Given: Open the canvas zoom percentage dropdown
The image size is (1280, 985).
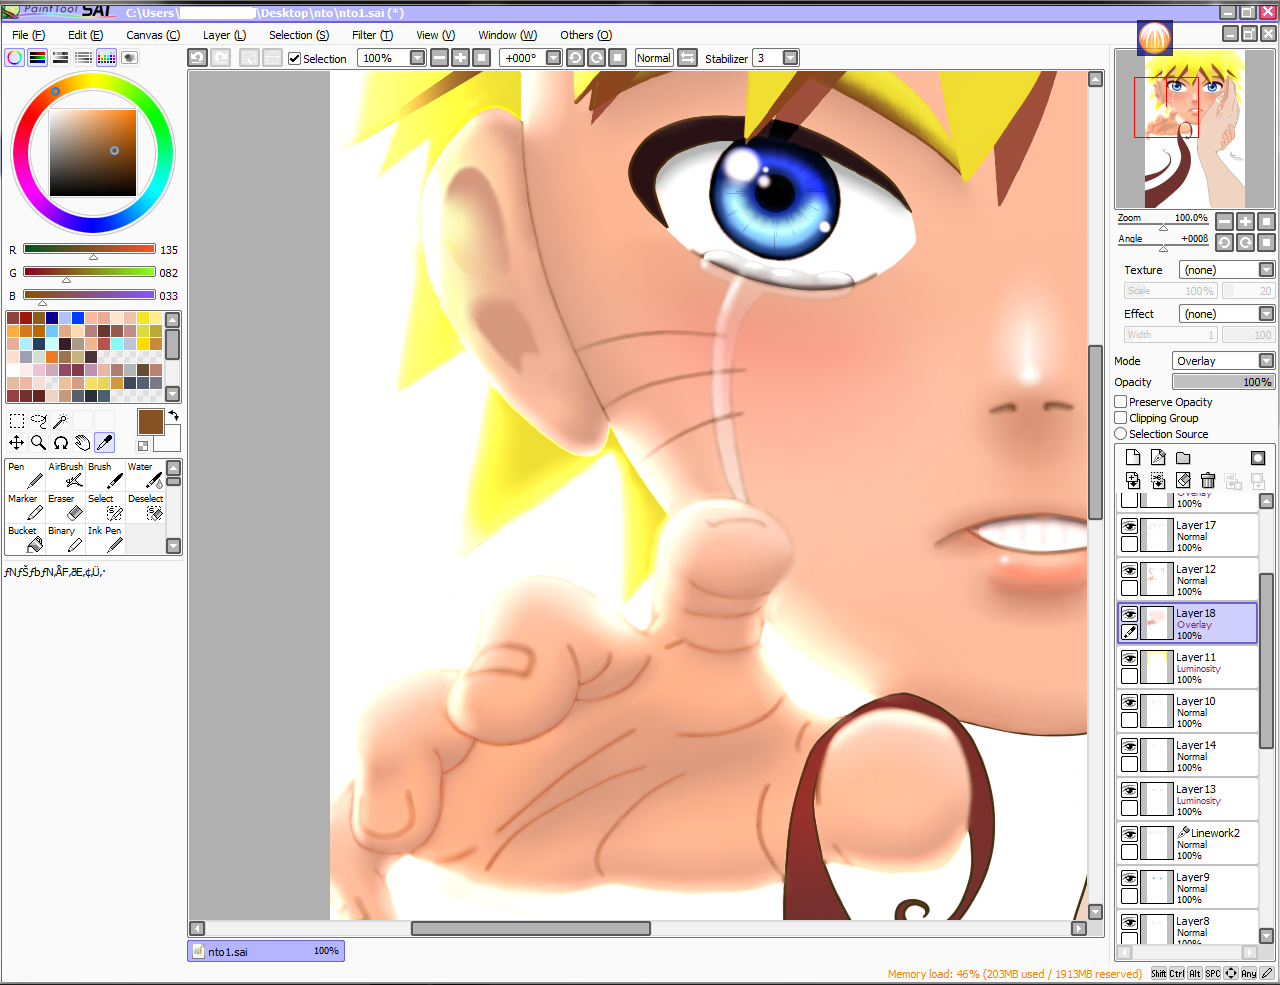Looking at the screenshot, I should [418, 58].
